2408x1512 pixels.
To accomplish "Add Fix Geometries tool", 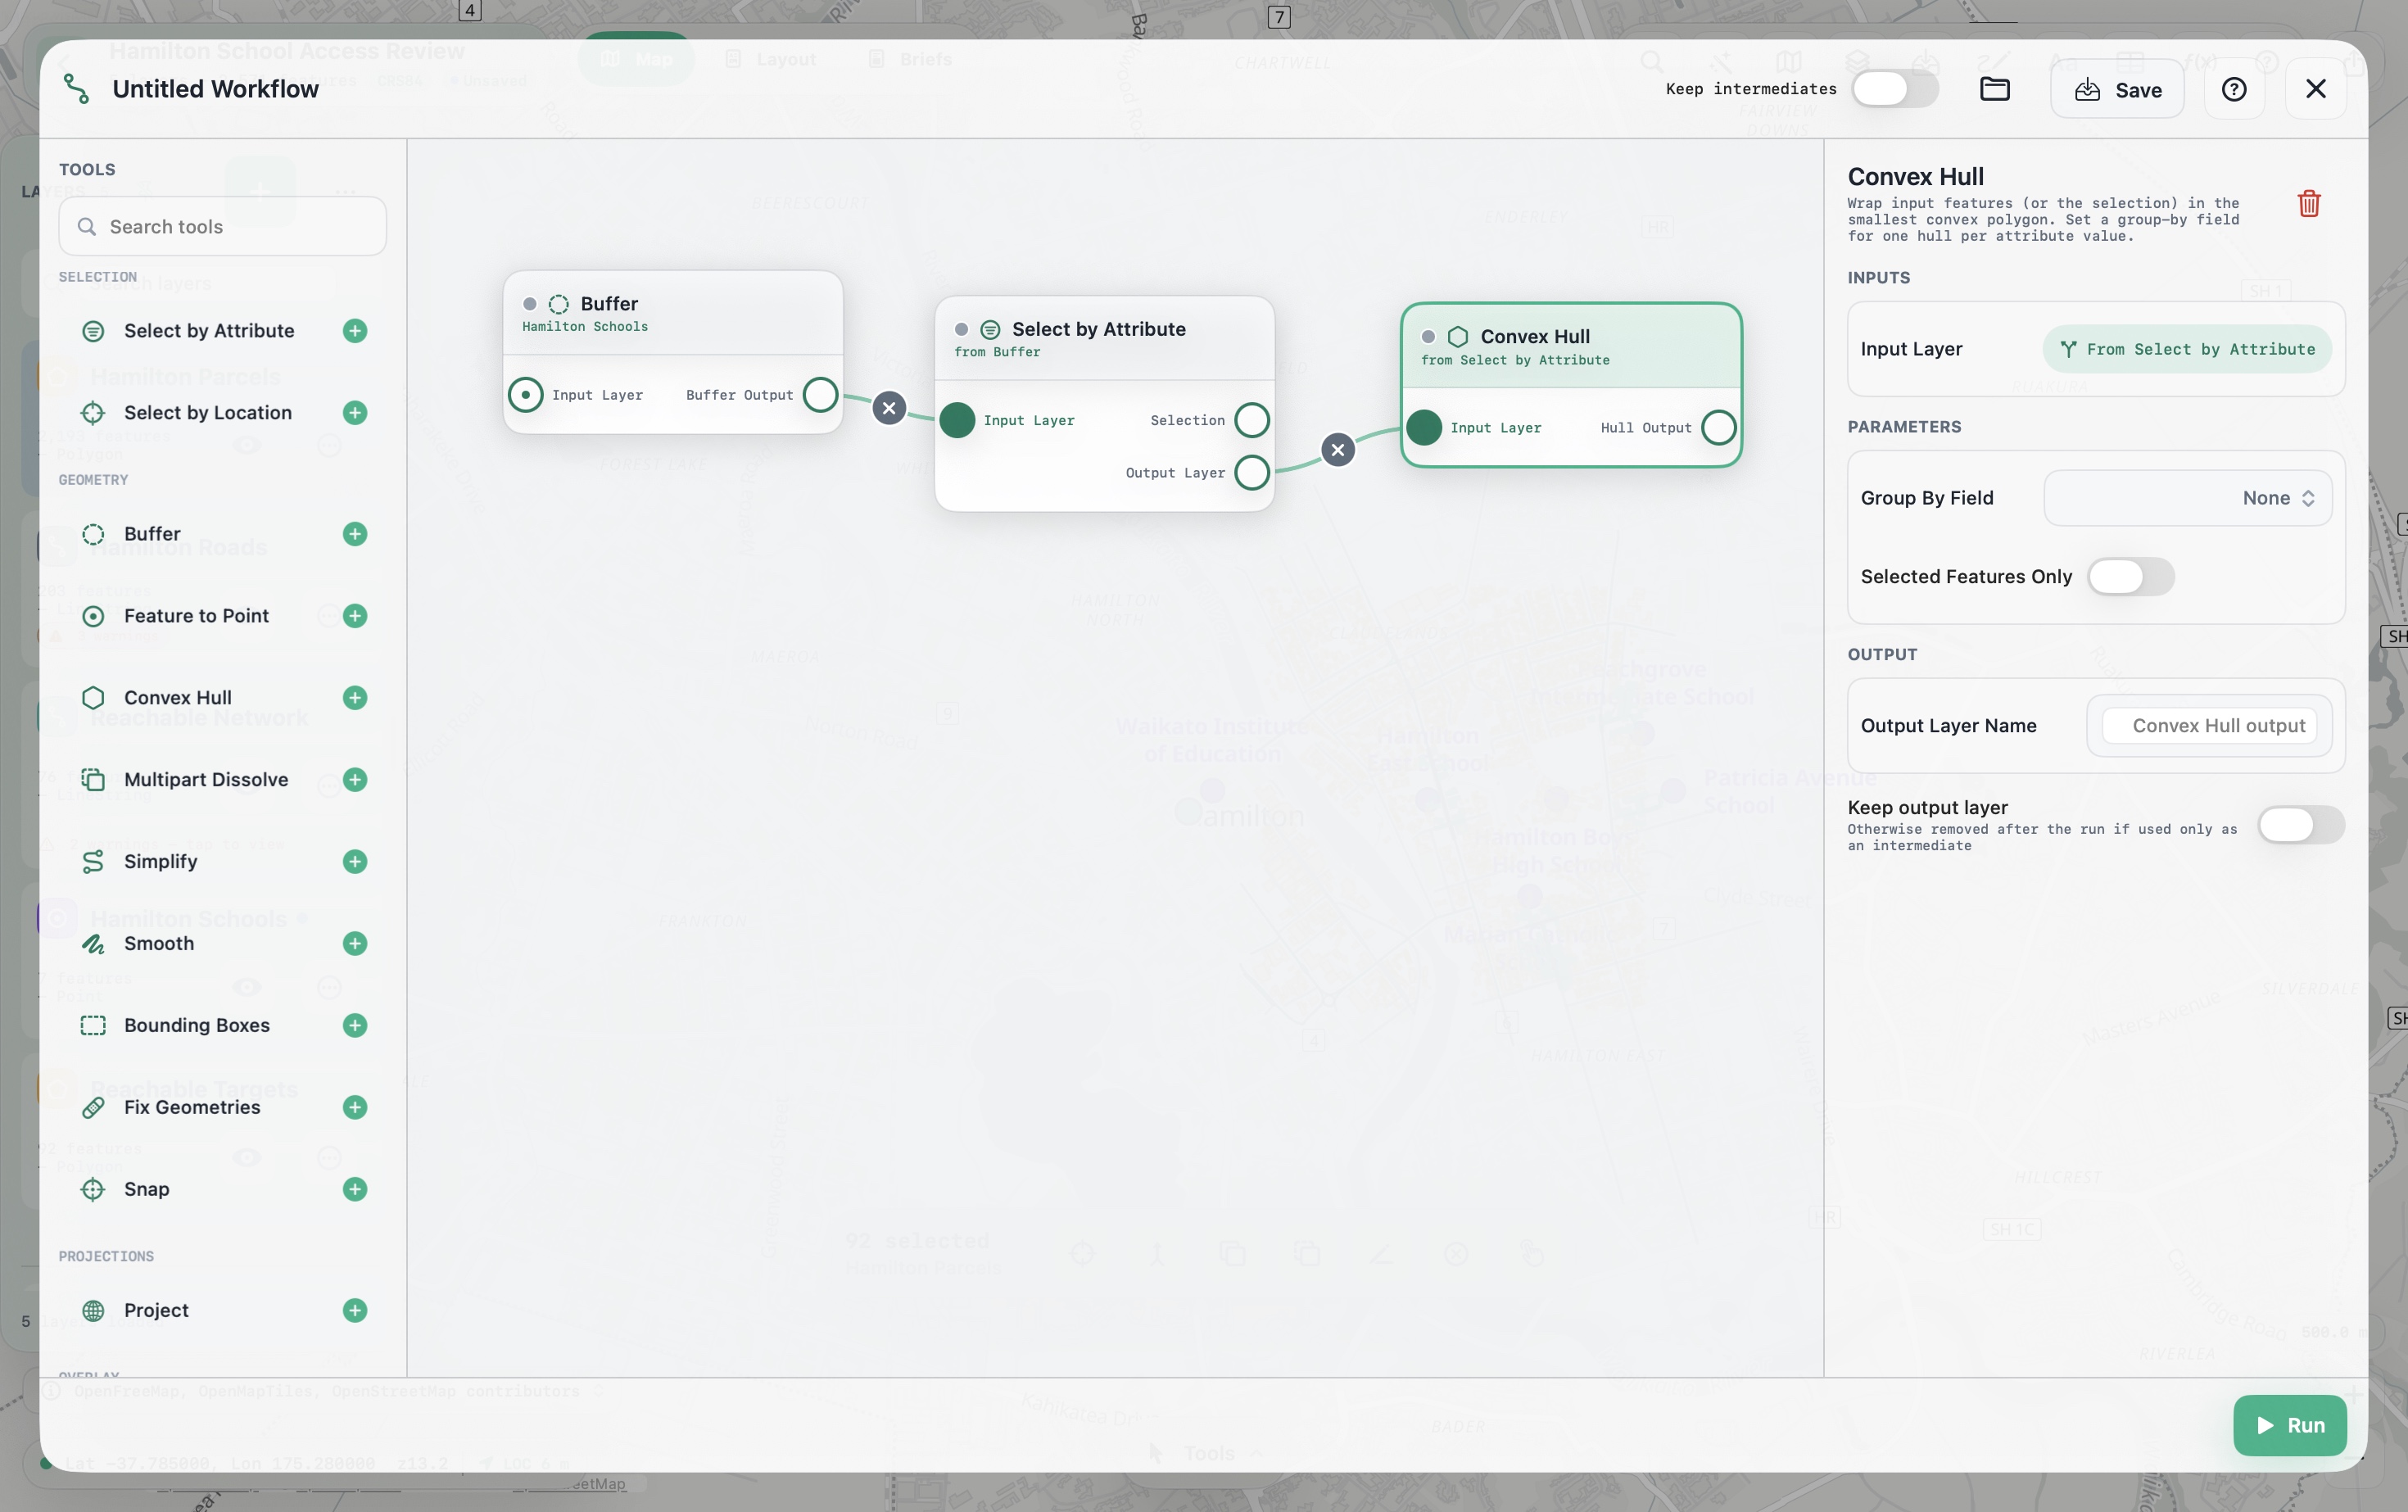I will pos(355,1108).
